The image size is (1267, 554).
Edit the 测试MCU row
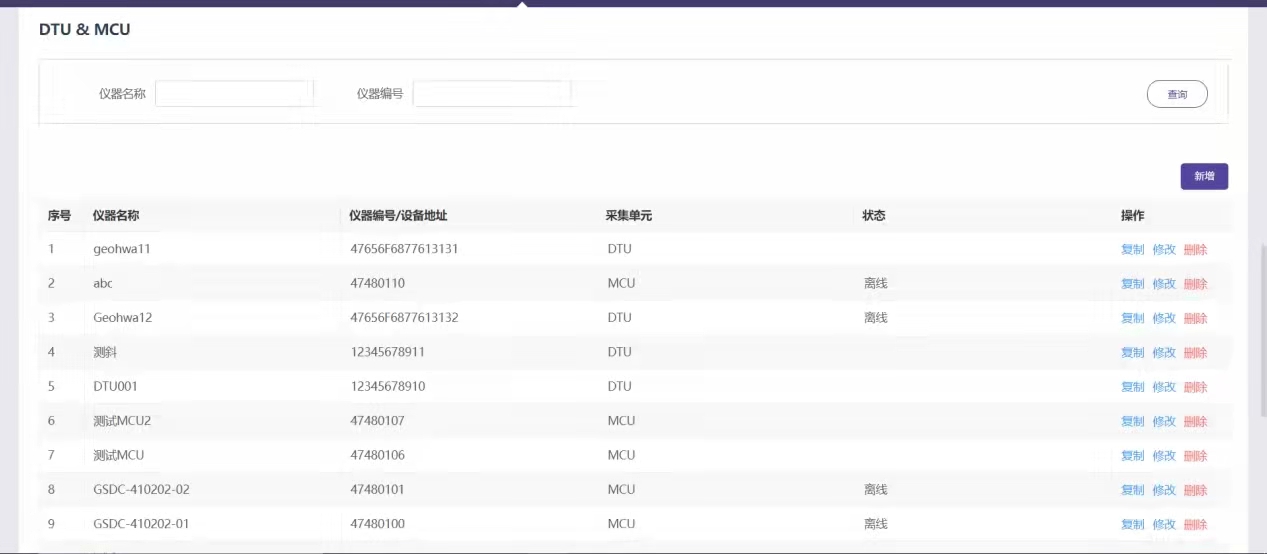pyautogui.click(x=1164, y=456)
